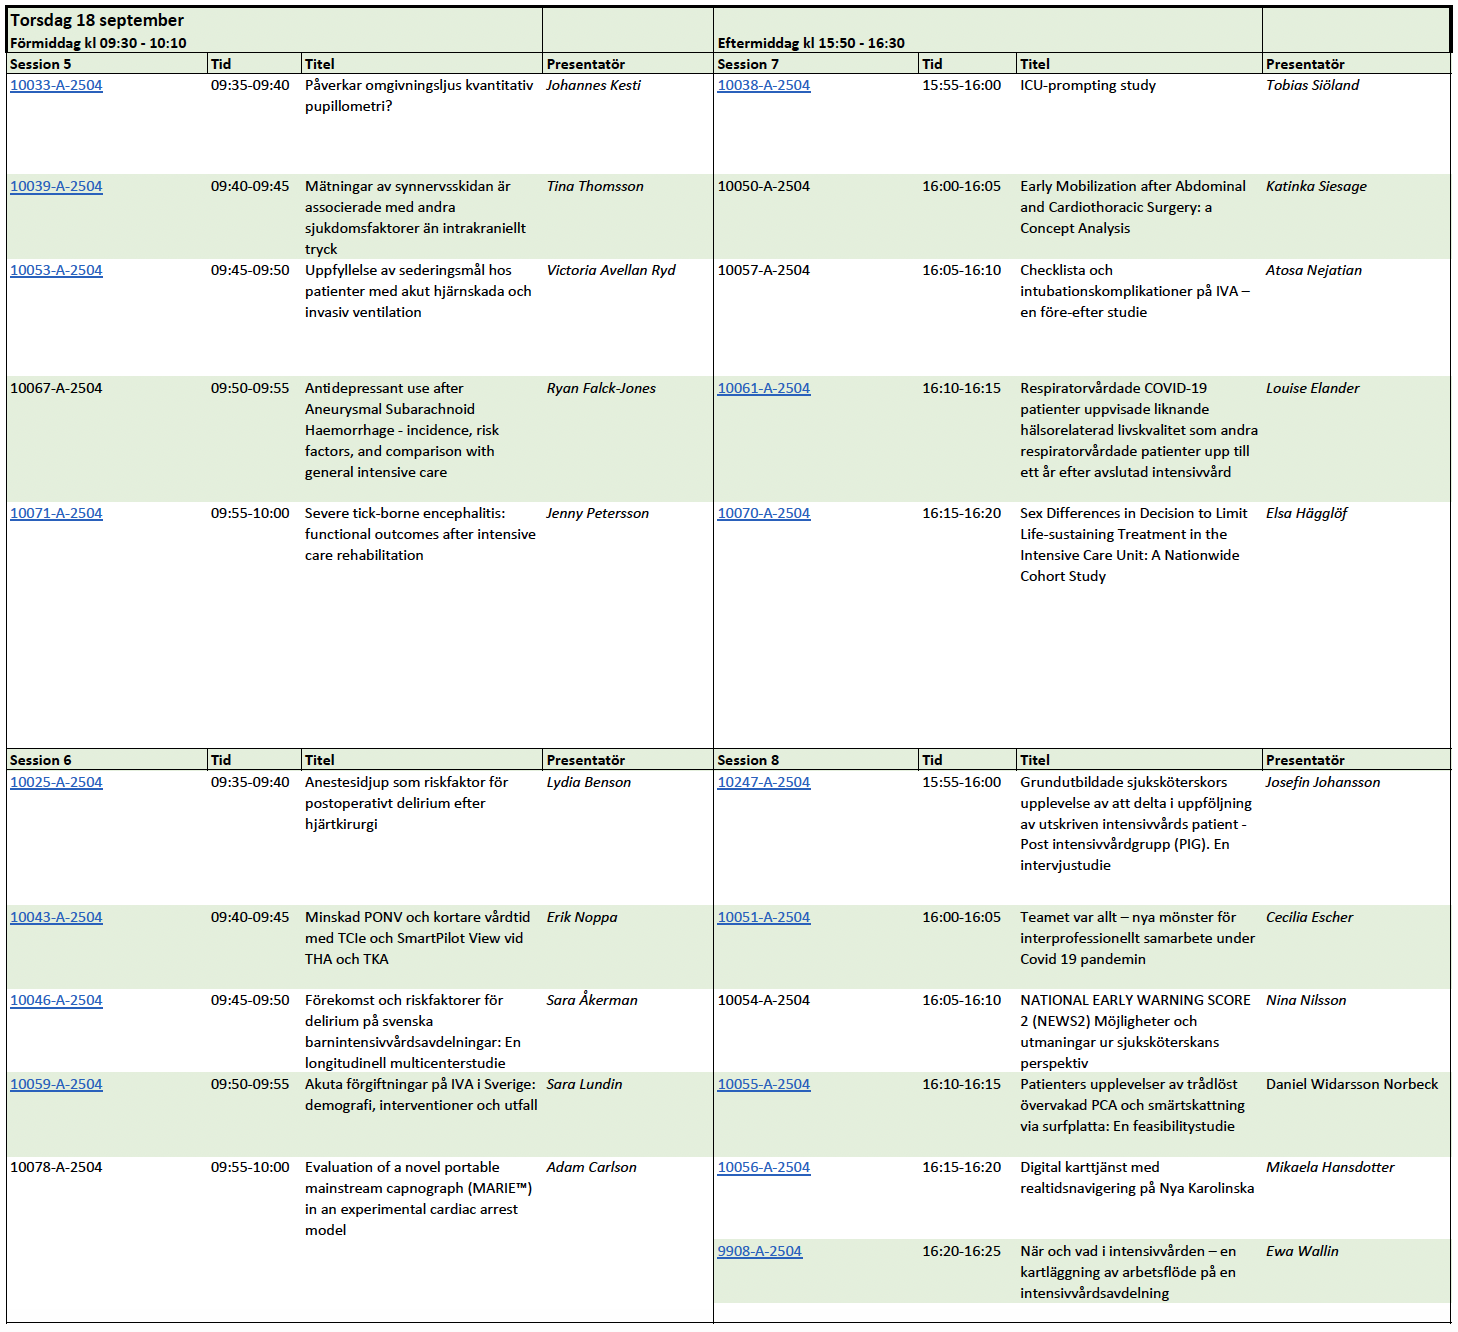Select presenter 'Erik Noppa'
The height and width of the screenshot is (1332, 1458).
[x=582, y=917]
